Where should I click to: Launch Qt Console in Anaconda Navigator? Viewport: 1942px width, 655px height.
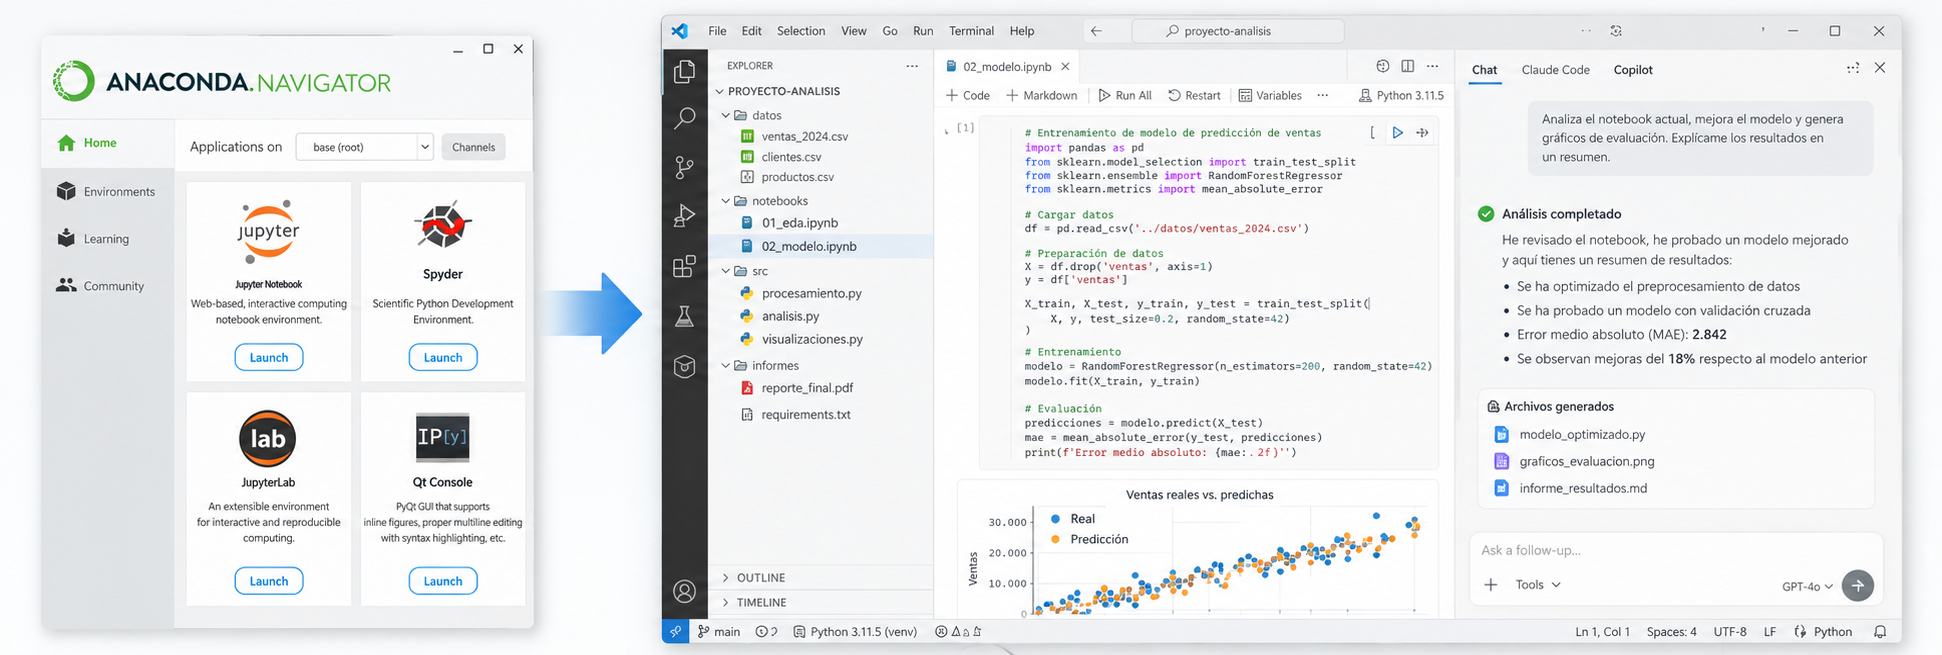click(x=443, y=581)
